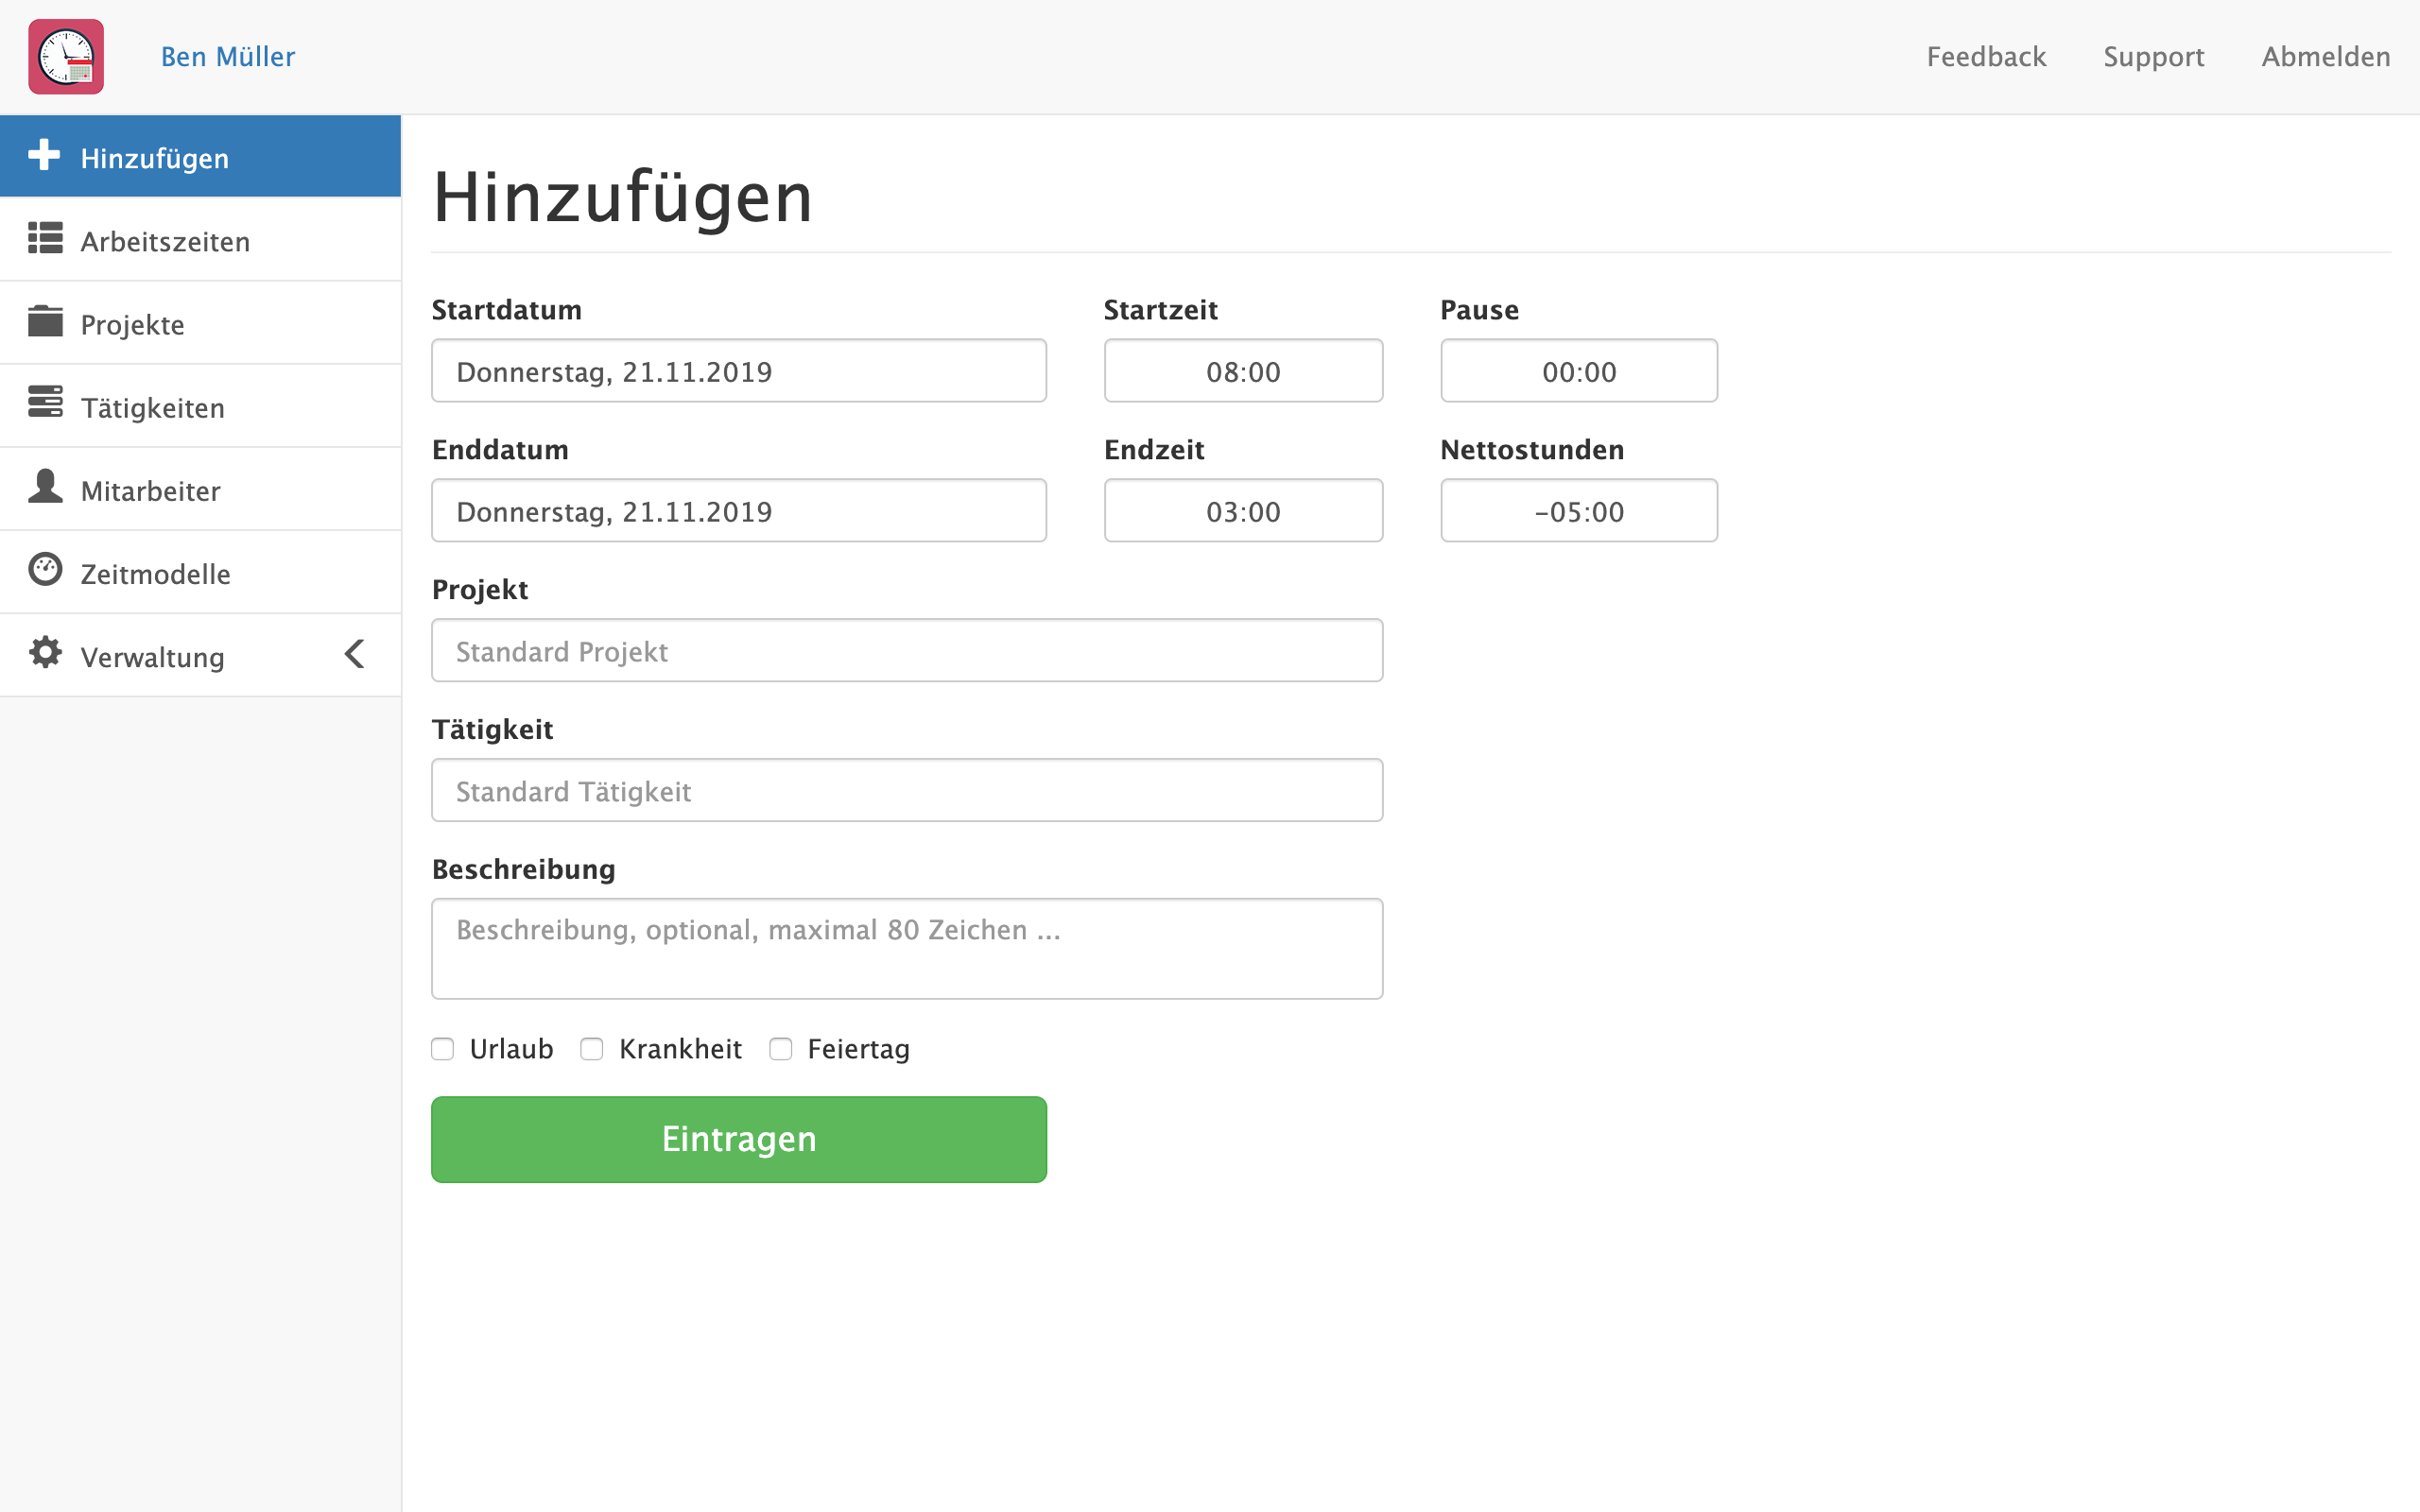Click the gauge icon beside Zeitmodelle
The height and width of the screenshot is (1512, 2420).
click(x=45, y=570)
